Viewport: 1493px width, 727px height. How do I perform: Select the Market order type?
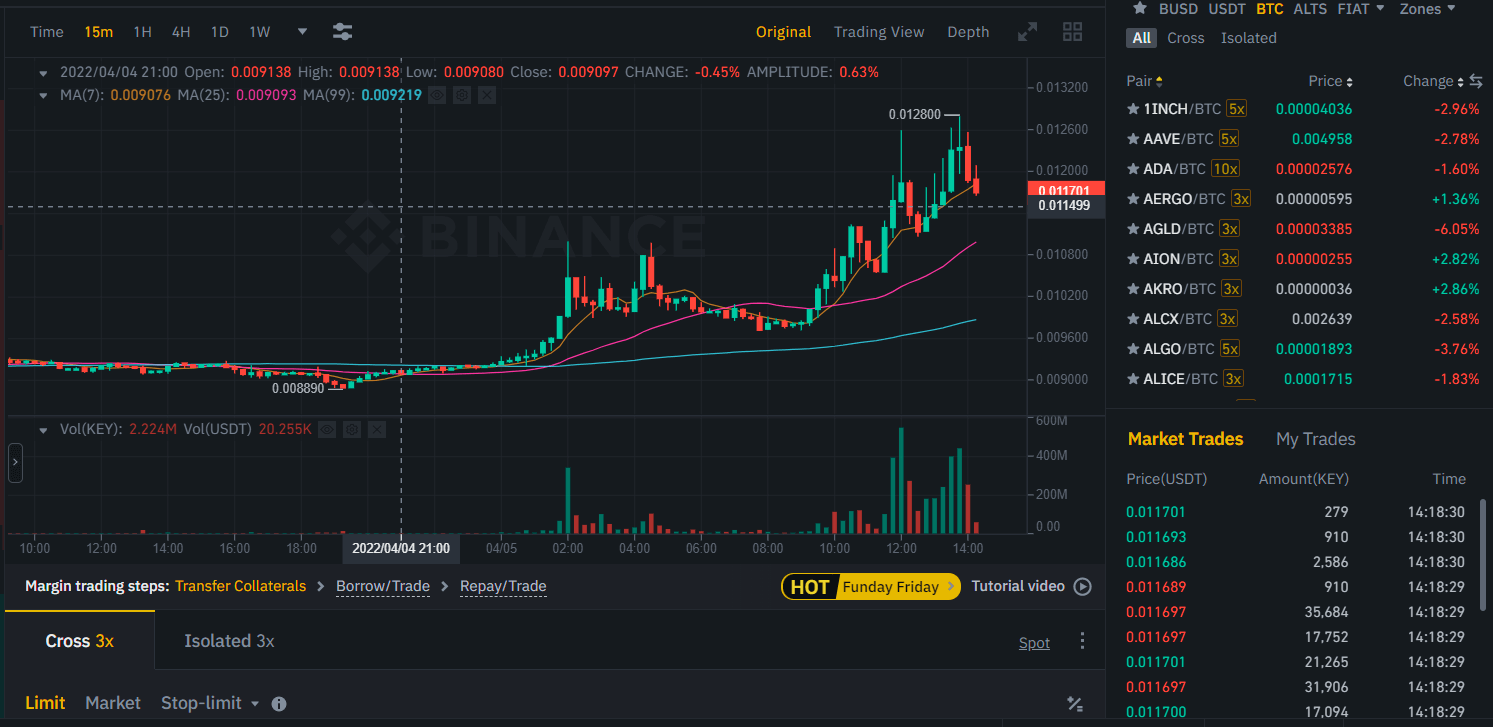coord(113,704)
